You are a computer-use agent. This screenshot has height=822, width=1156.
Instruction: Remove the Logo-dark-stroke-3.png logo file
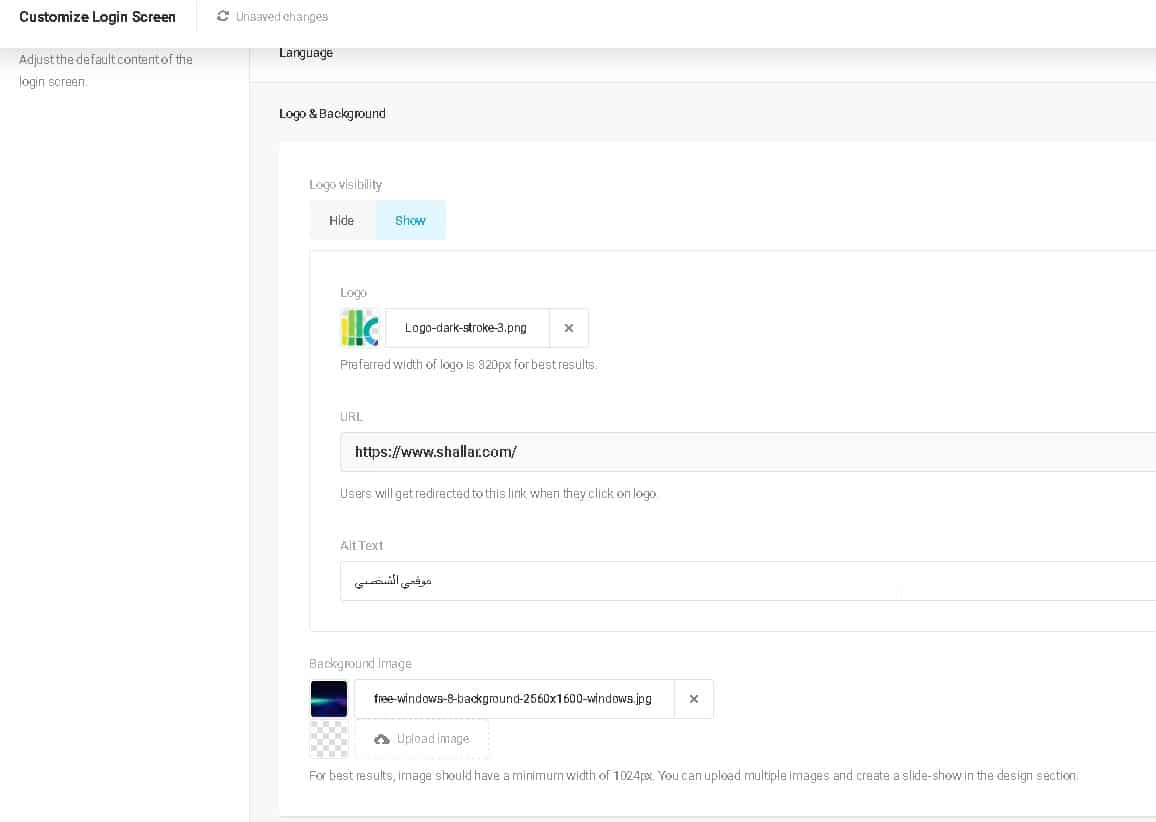coord(569,328)
